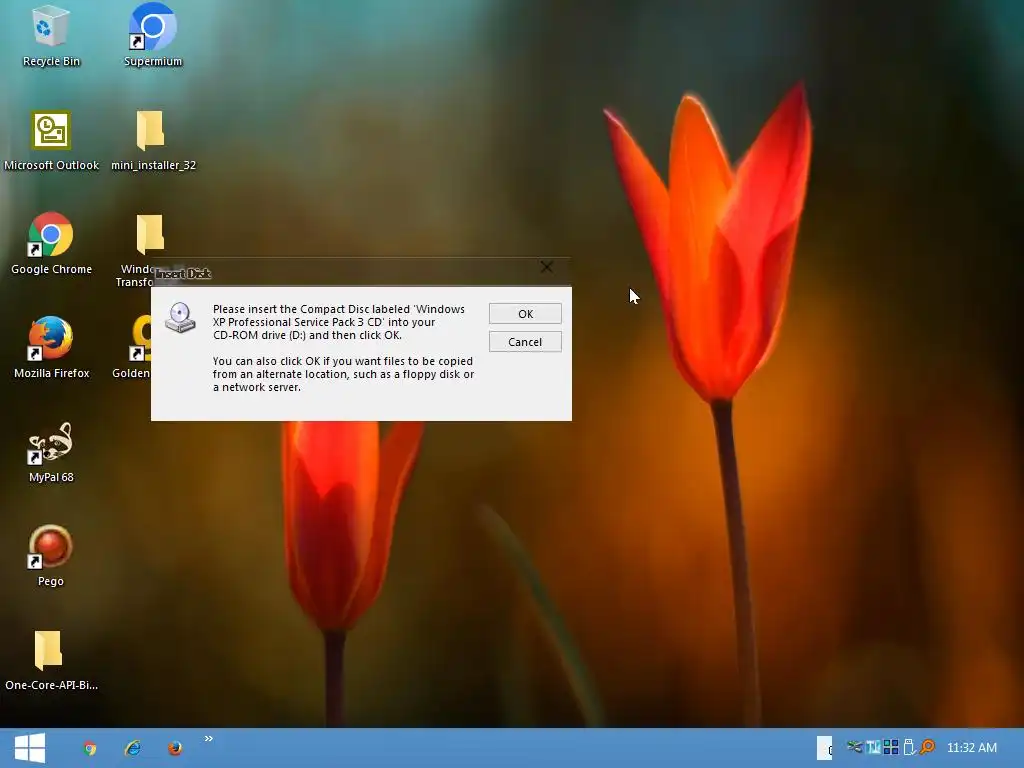Select the Google Chrome desktop shortcut

pyautogui.click(x=51, y=244)
